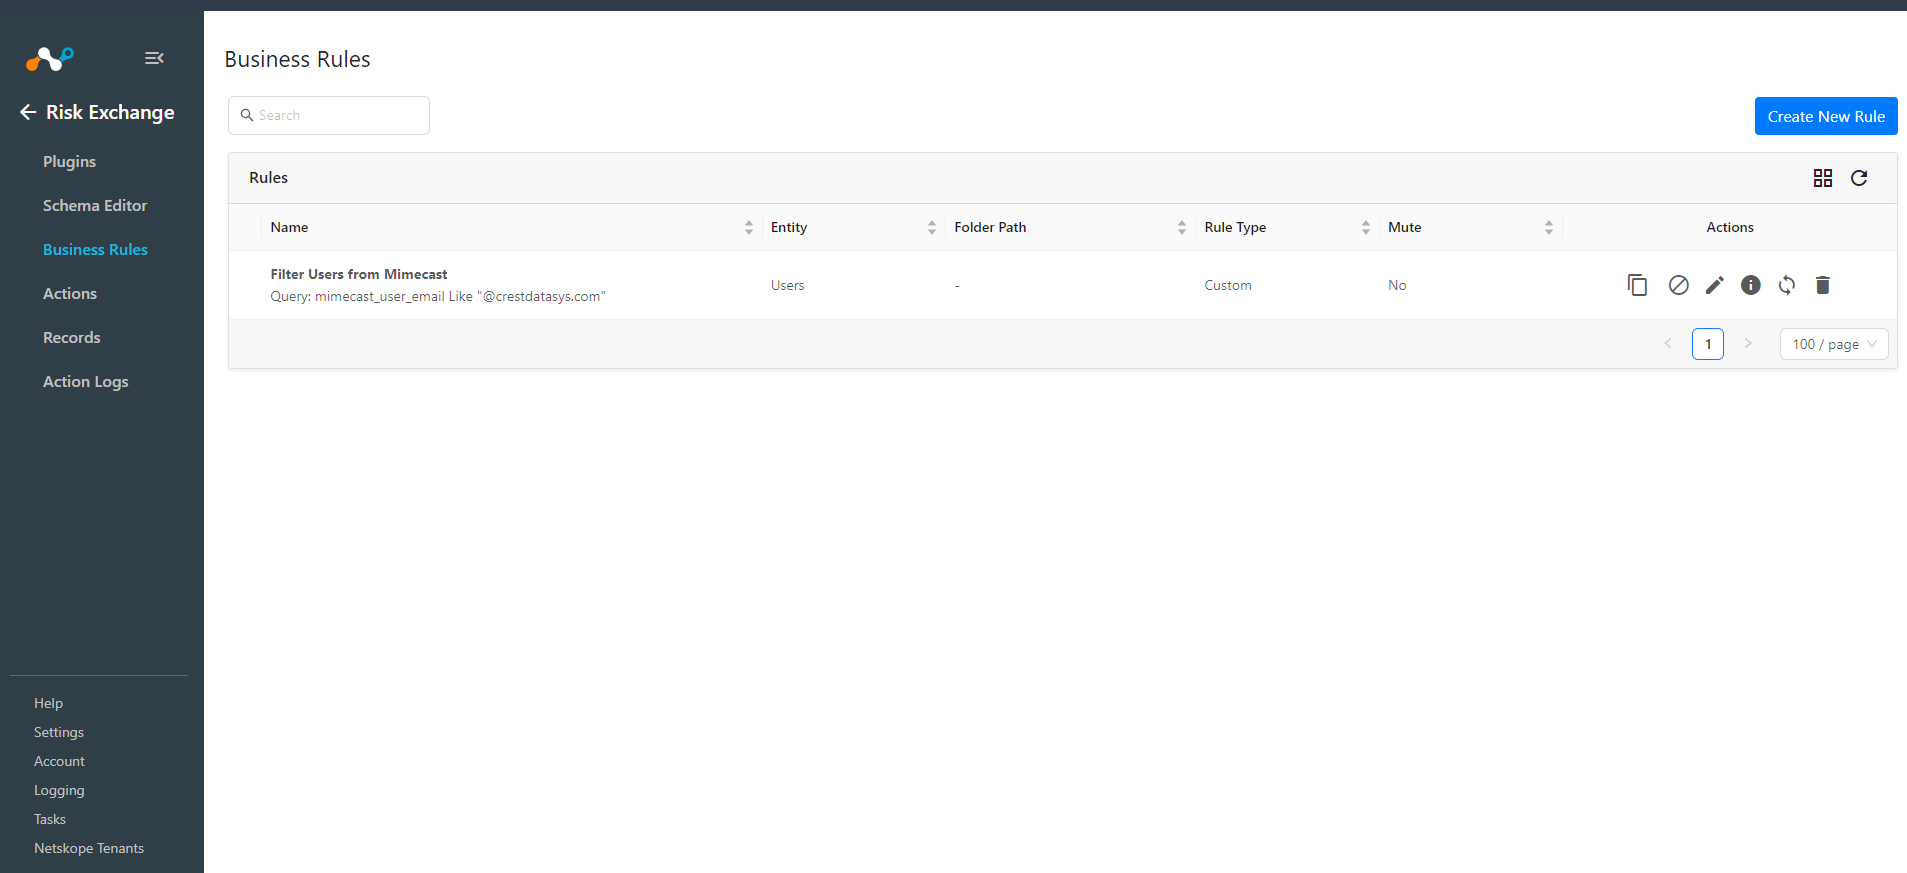View info for Filter Users rule

[1751, 285]
